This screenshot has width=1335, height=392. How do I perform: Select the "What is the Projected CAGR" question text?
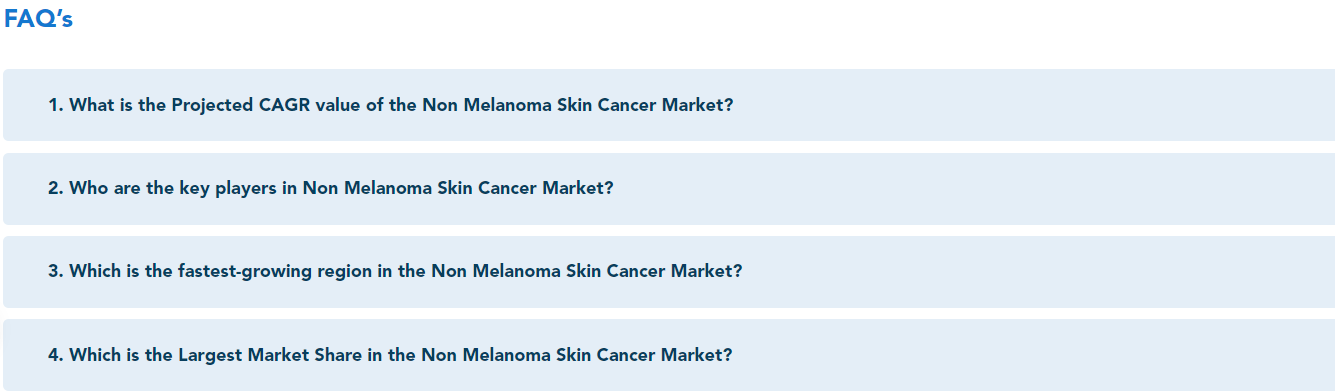pyautogui.click(x=190, y=105)
